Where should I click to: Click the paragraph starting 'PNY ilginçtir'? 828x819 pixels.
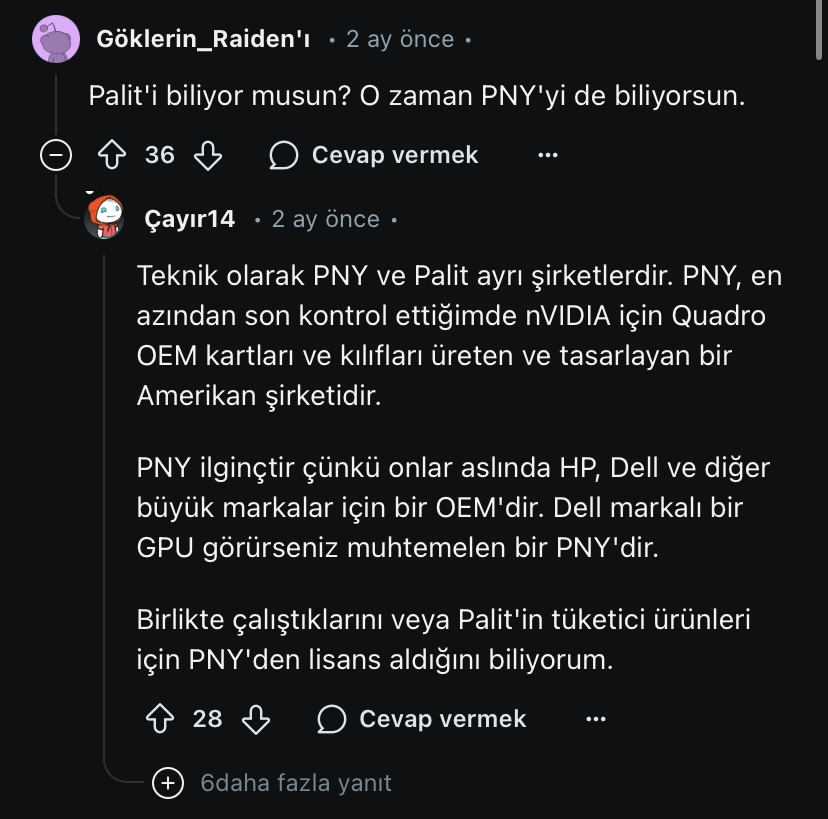tap(453, 508)
